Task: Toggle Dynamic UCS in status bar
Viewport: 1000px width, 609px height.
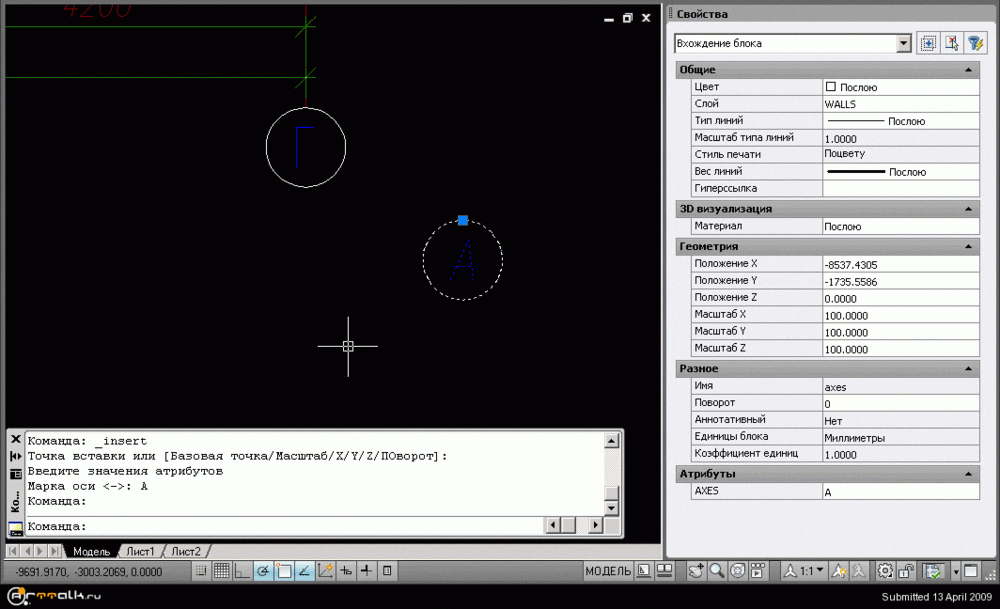Action: click(325, 571)
